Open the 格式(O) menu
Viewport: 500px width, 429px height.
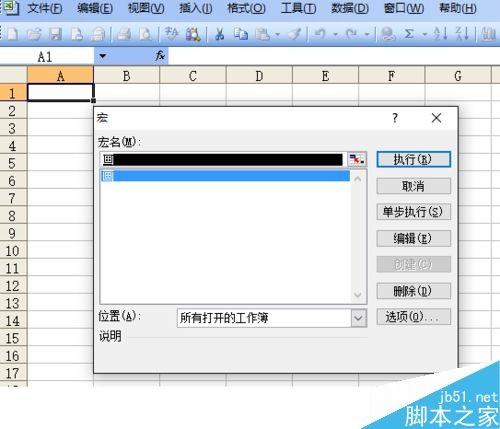pos(246,8)
